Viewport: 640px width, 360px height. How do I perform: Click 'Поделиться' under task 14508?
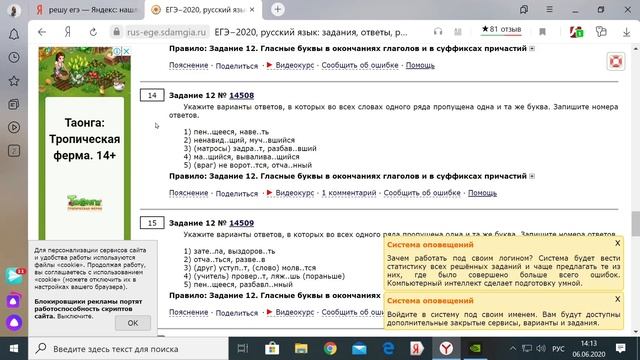tap(237, 193)
